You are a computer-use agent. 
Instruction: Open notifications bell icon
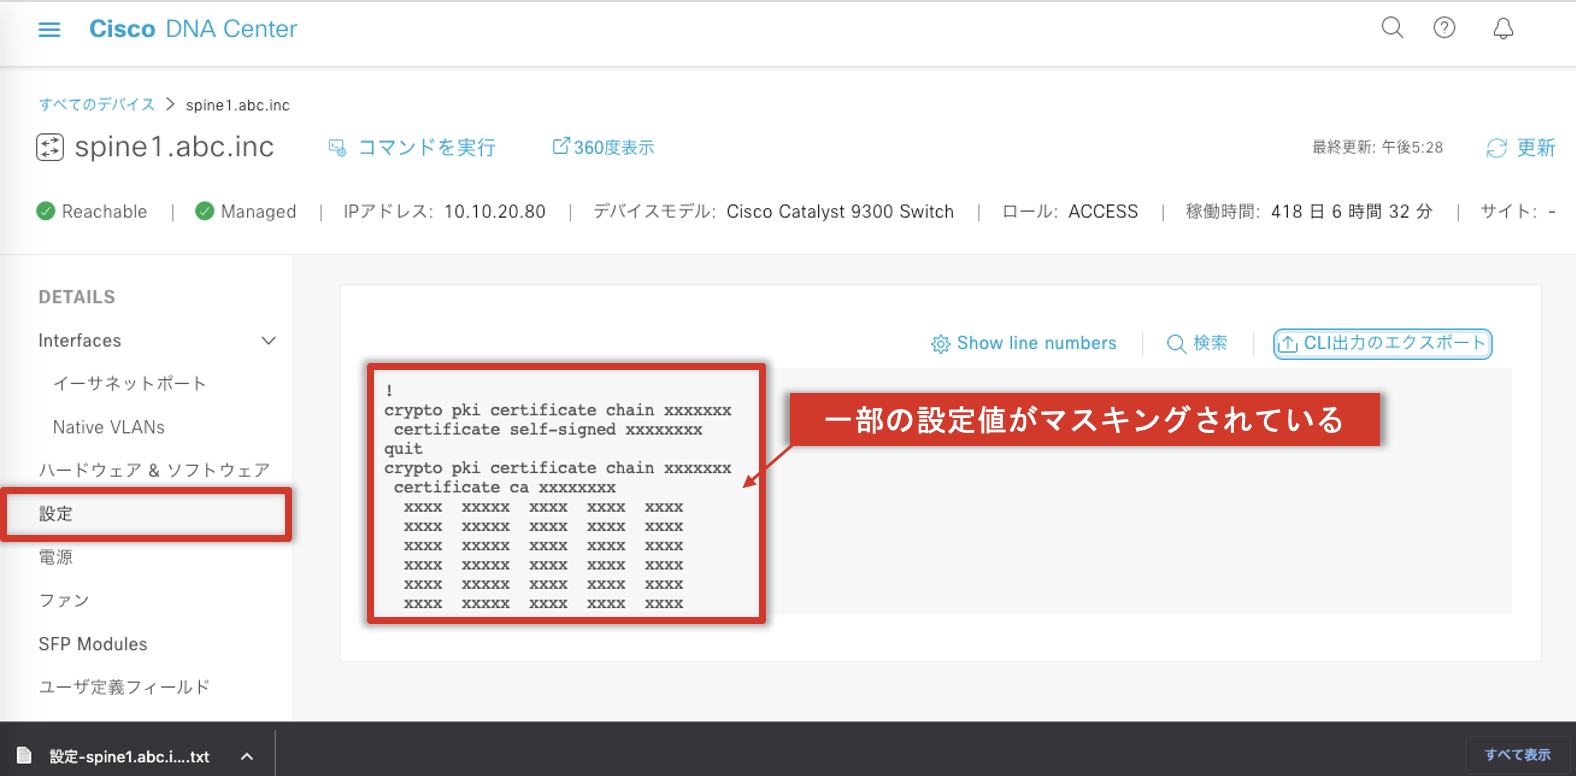click(1503, 28)
